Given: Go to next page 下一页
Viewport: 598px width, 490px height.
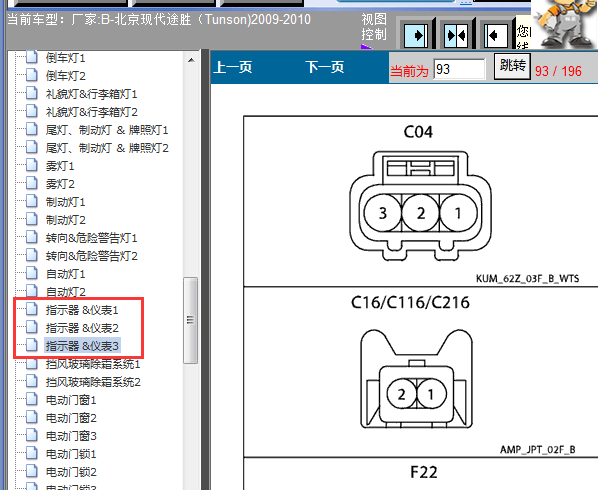Looking at the screenshot, I should pos(325,67).
